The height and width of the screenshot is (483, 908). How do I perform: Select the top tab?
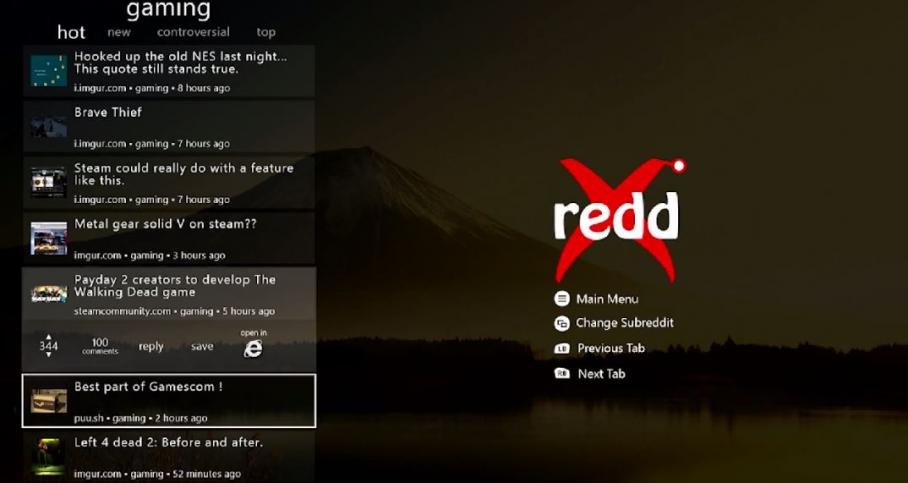coord(265,32)
